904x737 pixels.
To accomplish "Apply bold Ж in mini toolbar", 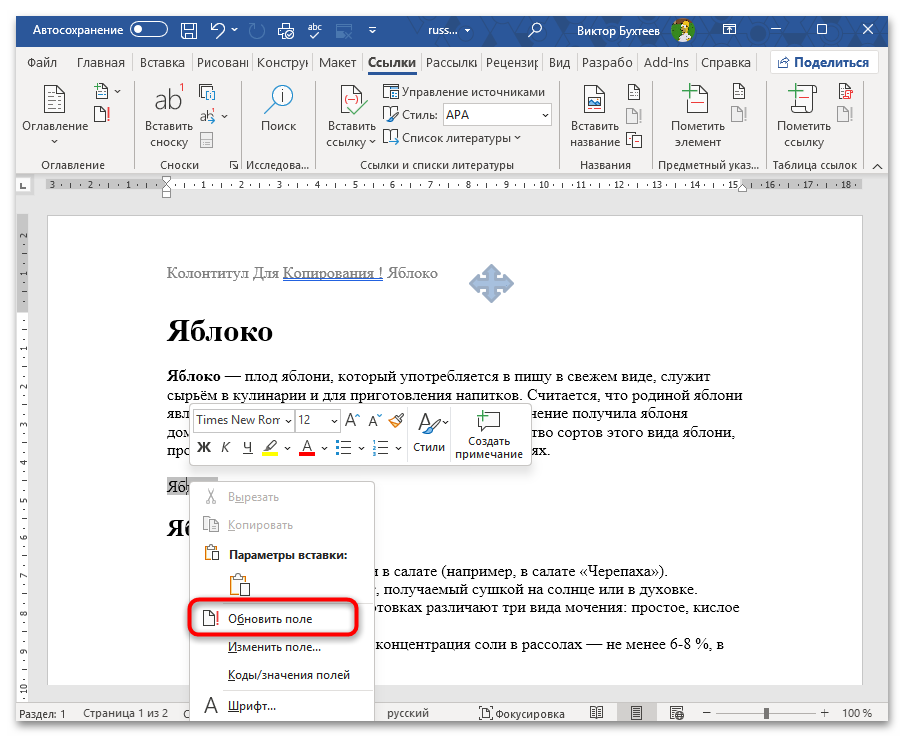I will coord(204,448).
